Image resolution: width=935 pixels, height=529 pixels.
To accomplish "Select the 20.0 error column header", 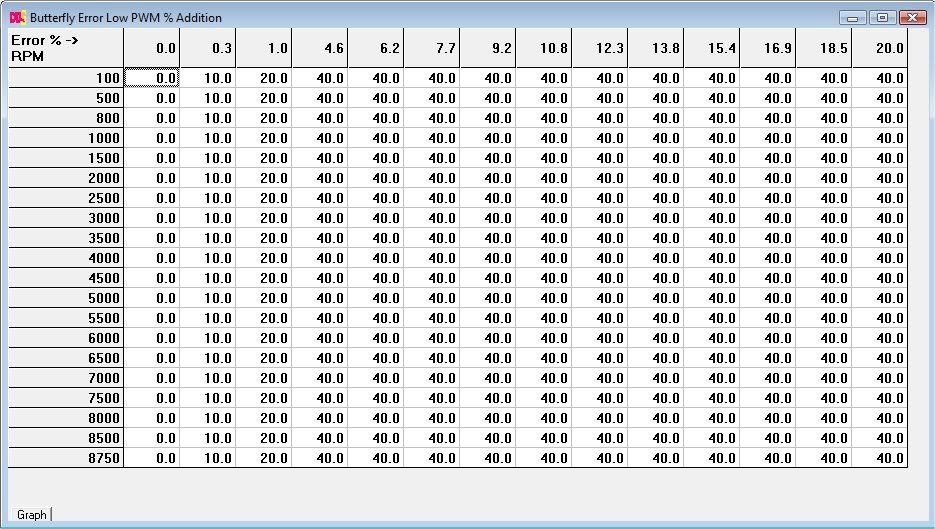I will pyautogui.click(x=880, y=47).
